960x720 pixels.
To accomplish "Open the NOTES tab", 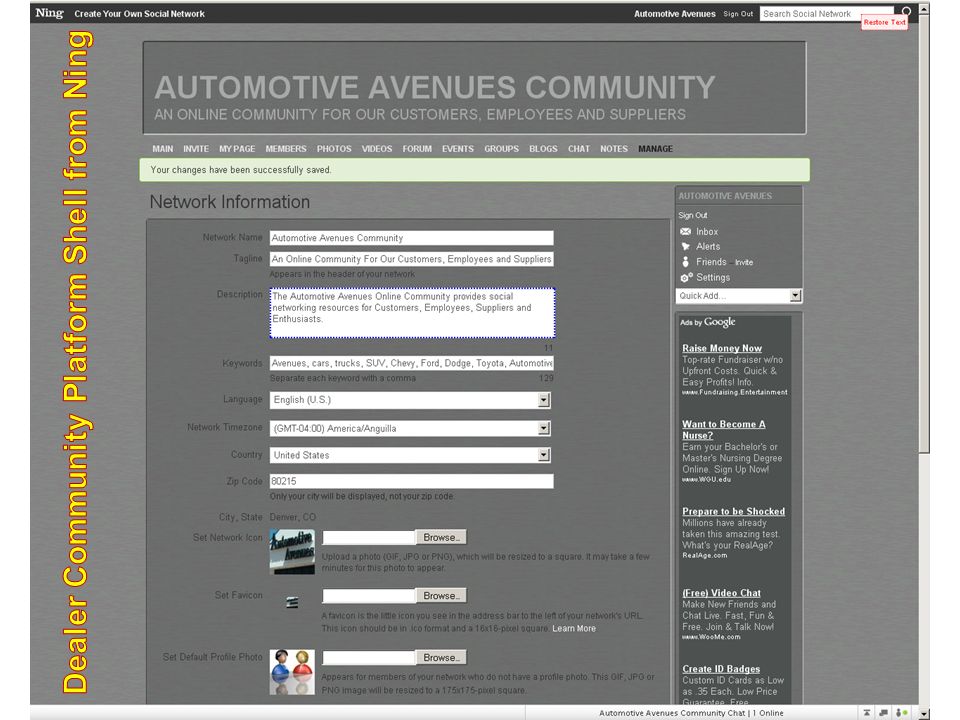I will click(613, 149).
